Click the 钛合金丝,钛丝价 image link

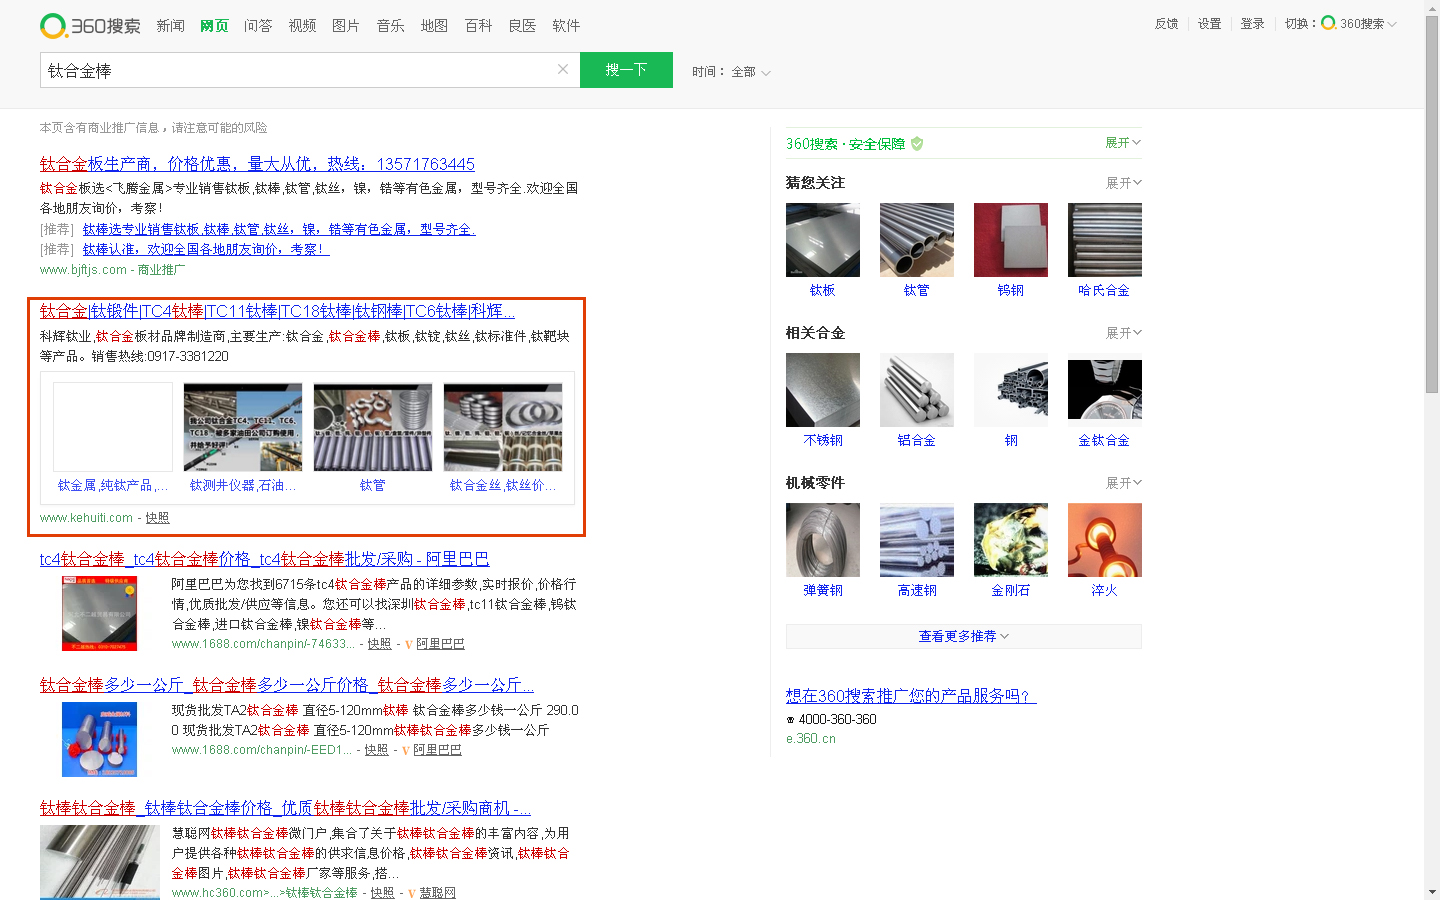503,485
